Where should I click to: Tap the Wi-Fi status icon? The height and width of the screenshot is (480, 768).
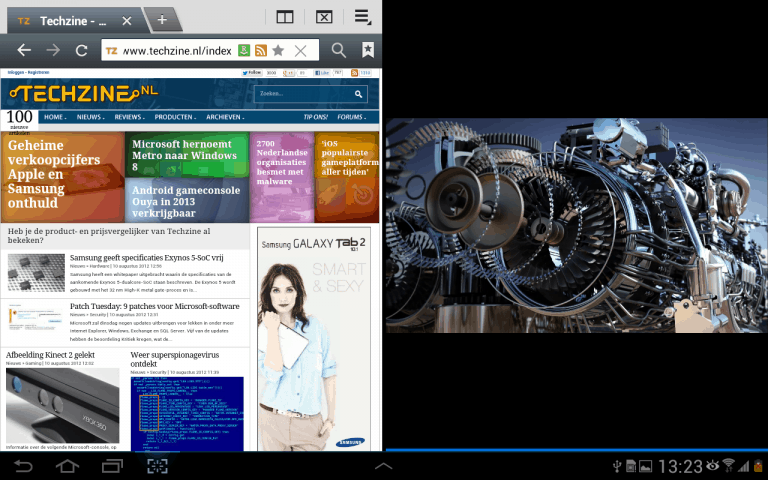(728, 466)
